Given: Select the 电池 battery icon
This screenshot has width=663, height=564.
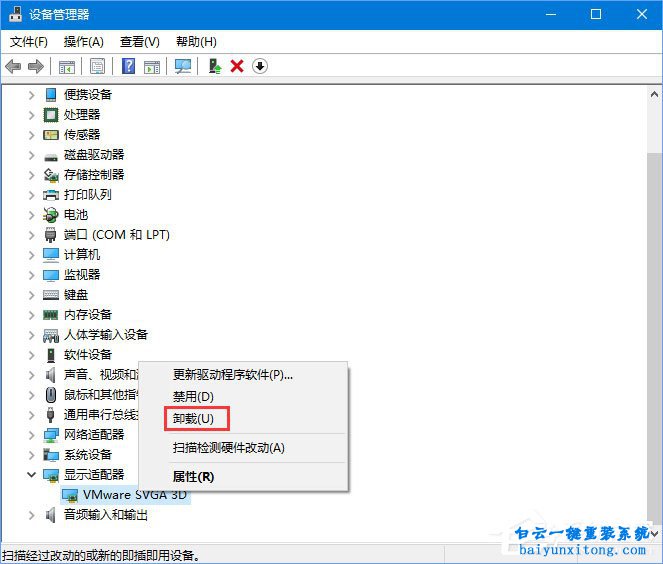Looking at the screenshot, I should coord(50,215).
